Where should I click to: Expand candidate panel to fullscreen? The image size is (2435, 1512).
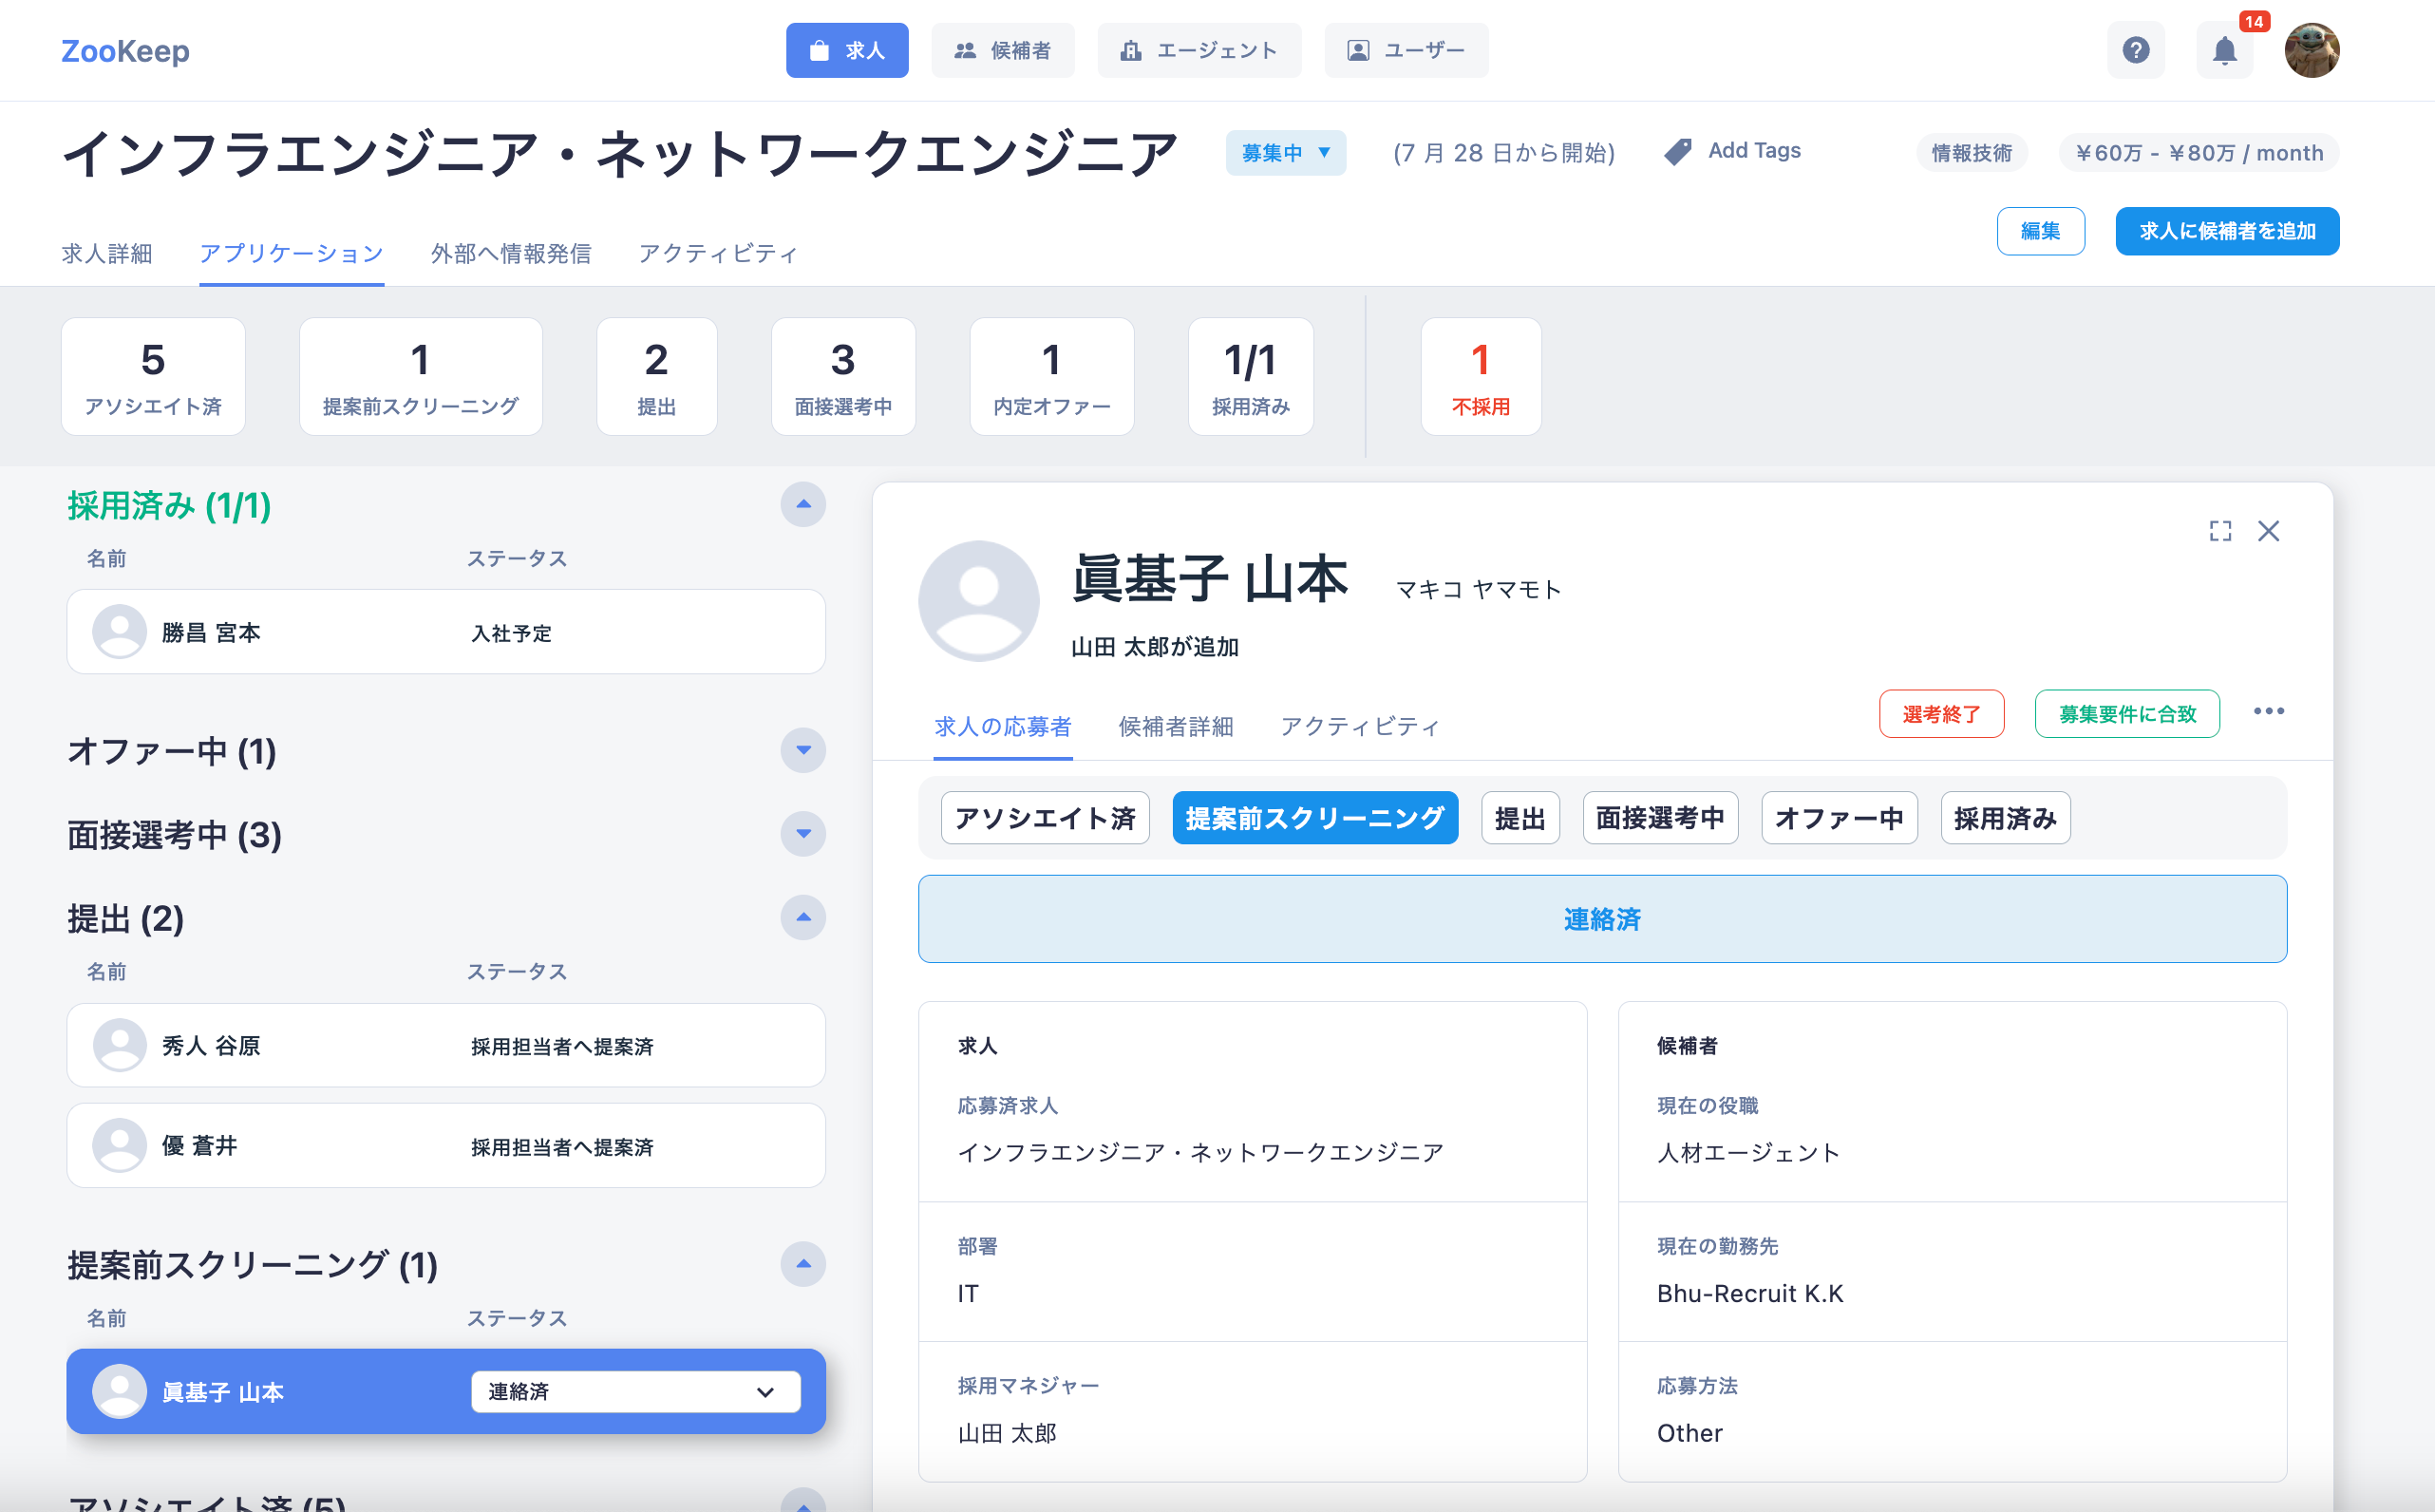pyautogui.click(x=2219, y=531)
